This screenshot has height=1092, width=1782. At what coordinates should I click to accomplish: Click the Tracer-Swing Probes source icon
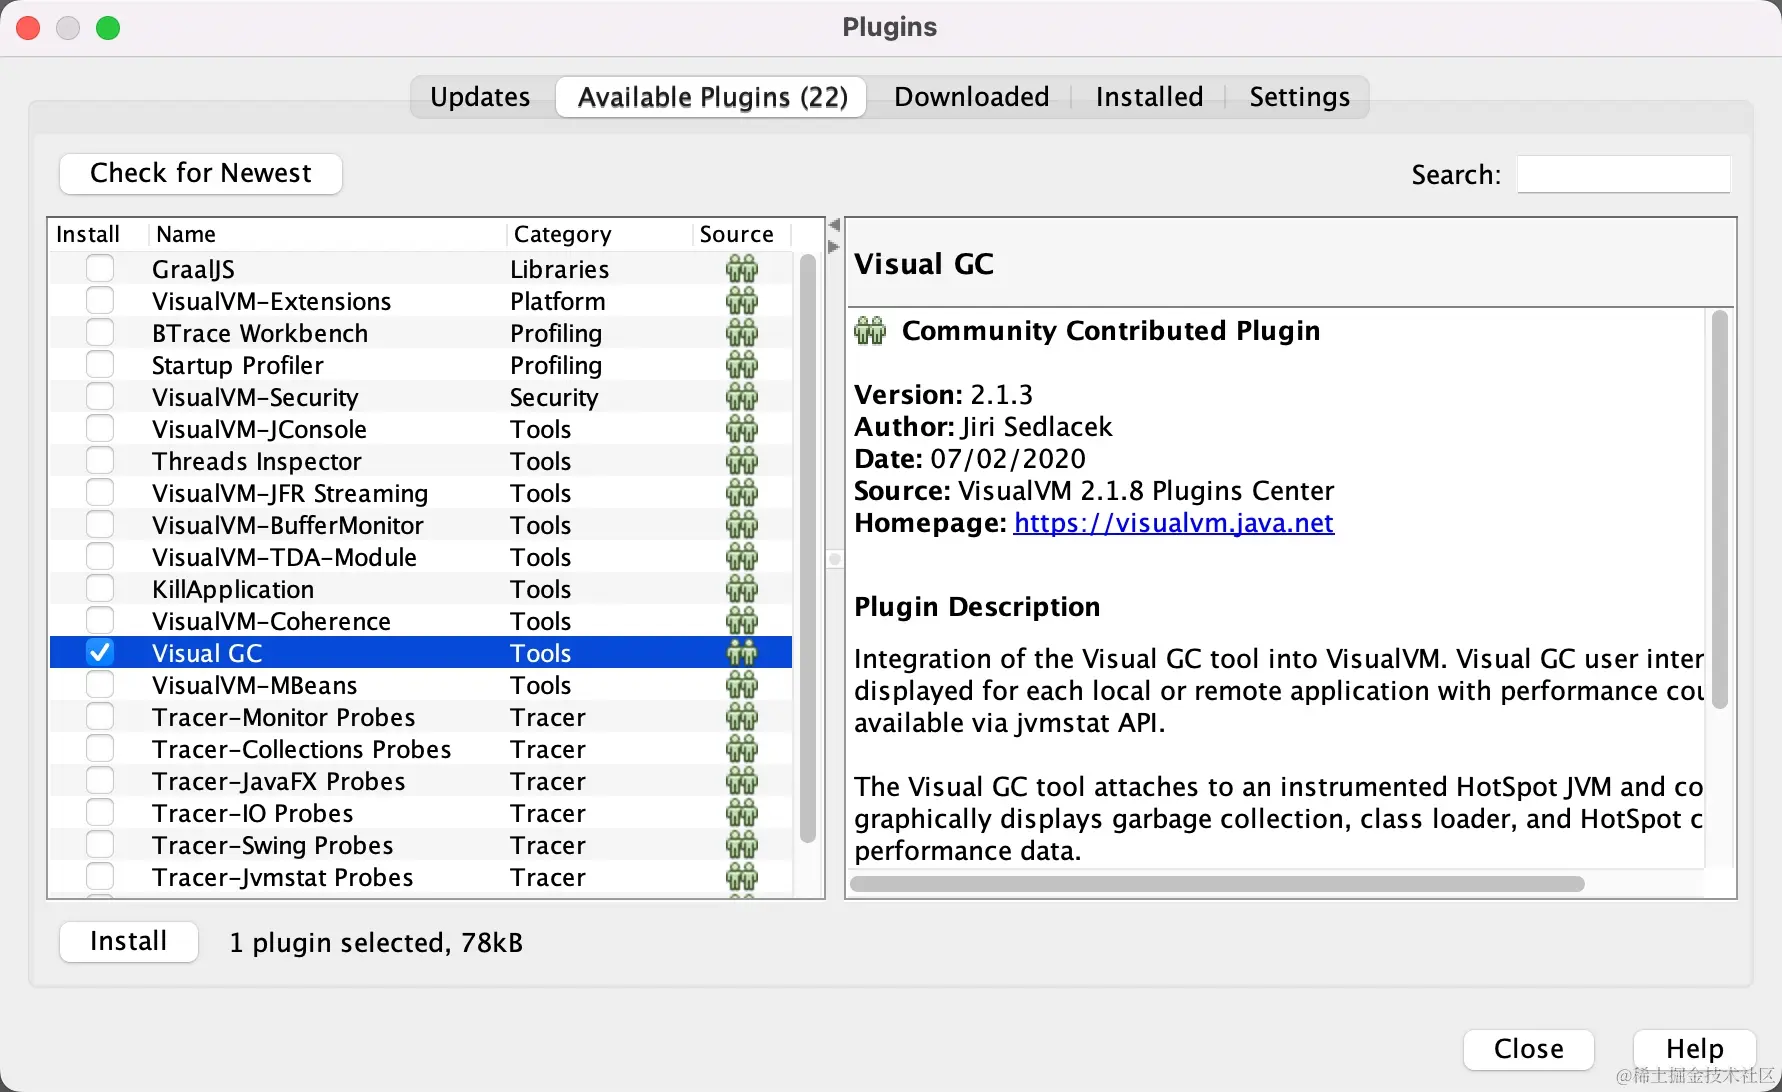[742, 845]
